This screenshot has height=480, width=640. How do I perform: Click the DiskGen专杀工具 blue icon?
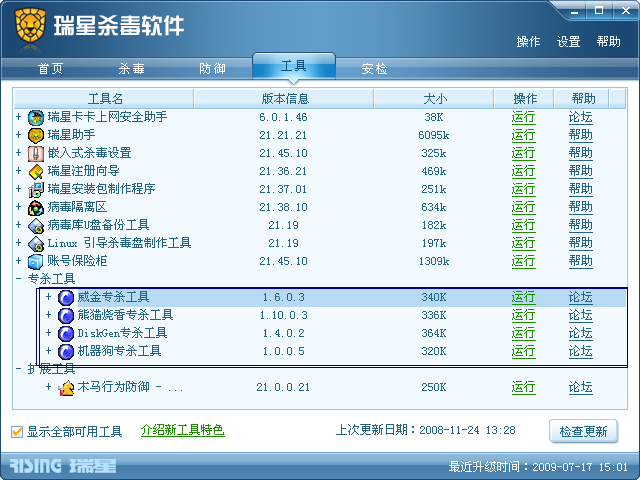pyautogui.click(x=66, y=333)
